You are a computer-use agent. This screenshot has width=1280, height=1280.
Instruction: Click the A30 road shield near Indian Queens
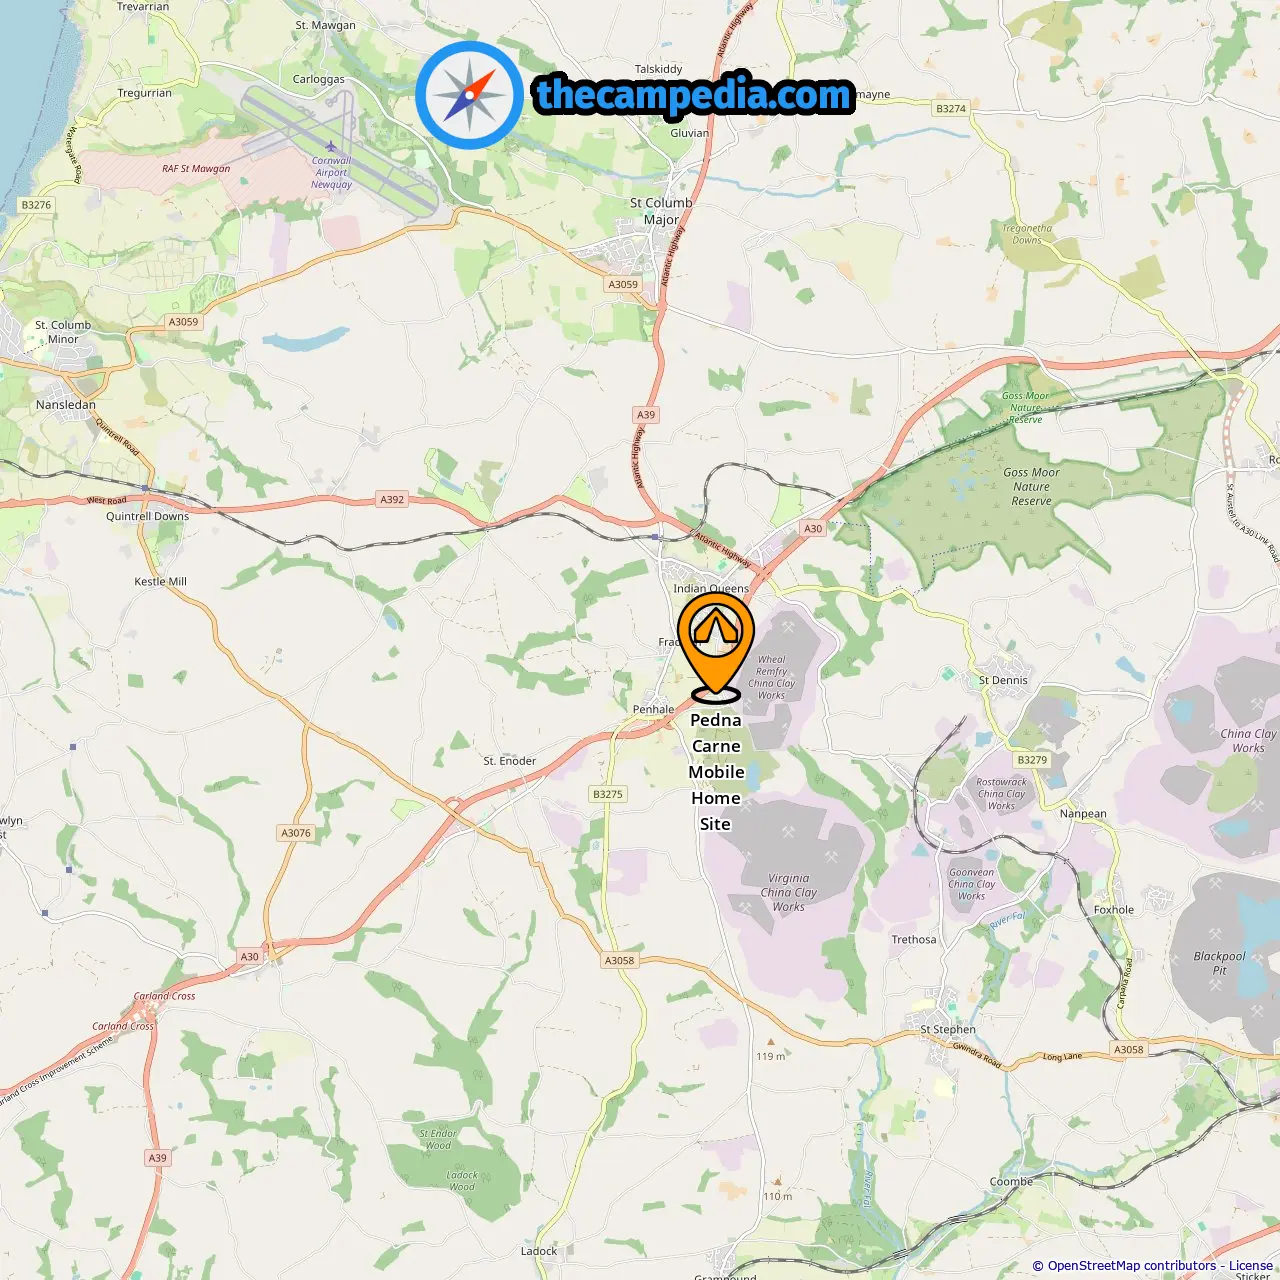pyautogui.click(x=813, y=529)
